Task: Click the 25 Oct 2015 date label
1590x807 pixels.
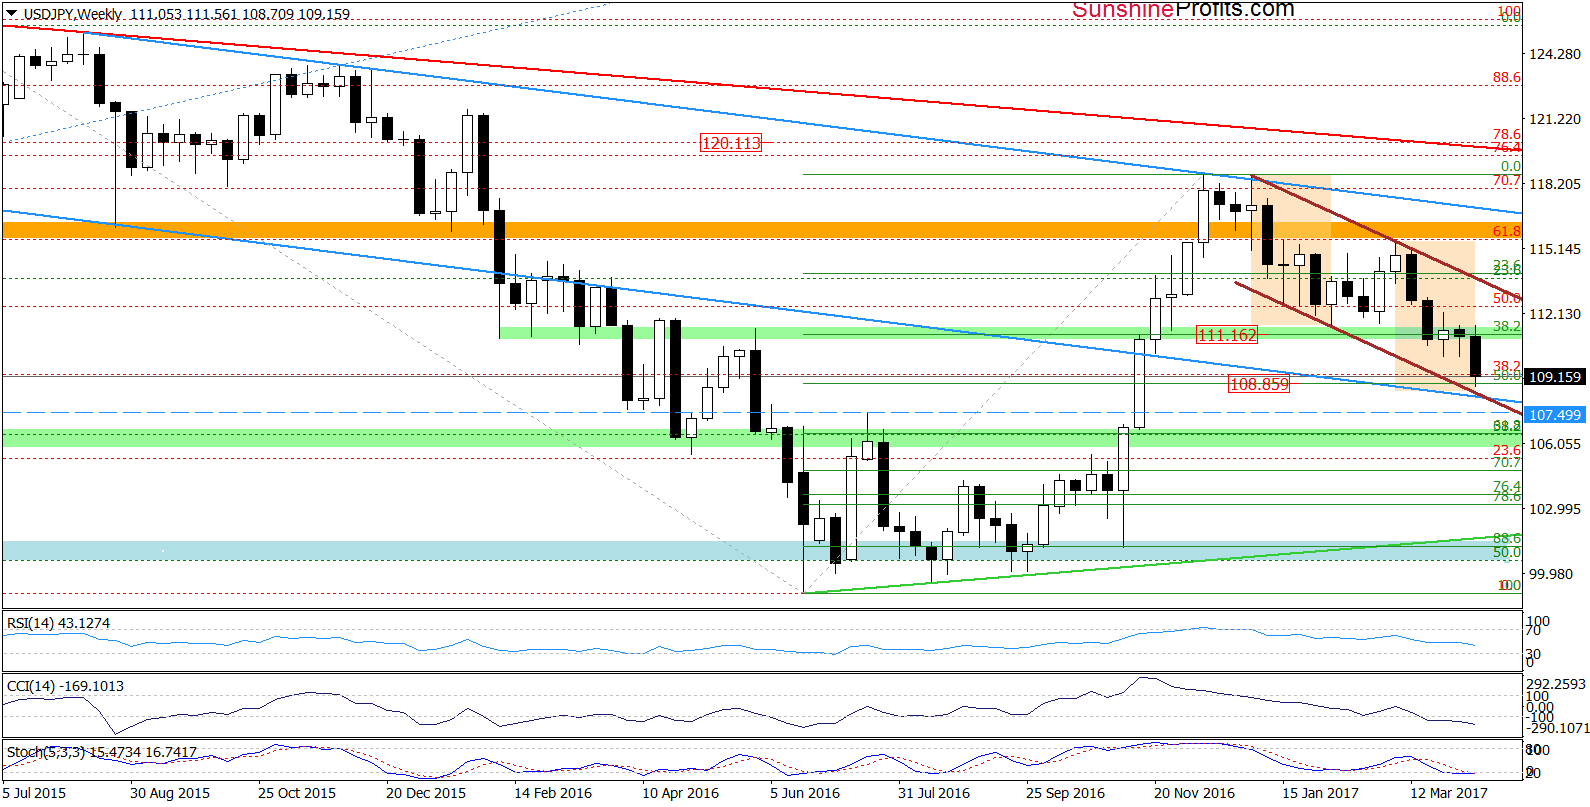Action: tap(297, 793)
